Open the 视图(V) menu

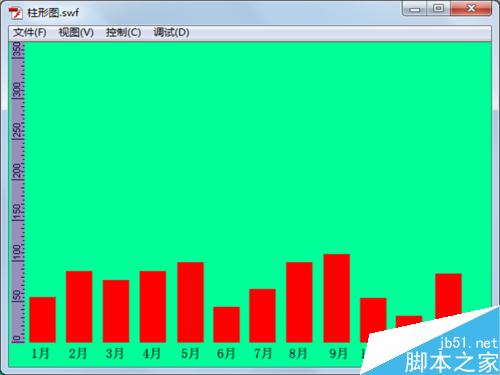click(x=76, y=33)
